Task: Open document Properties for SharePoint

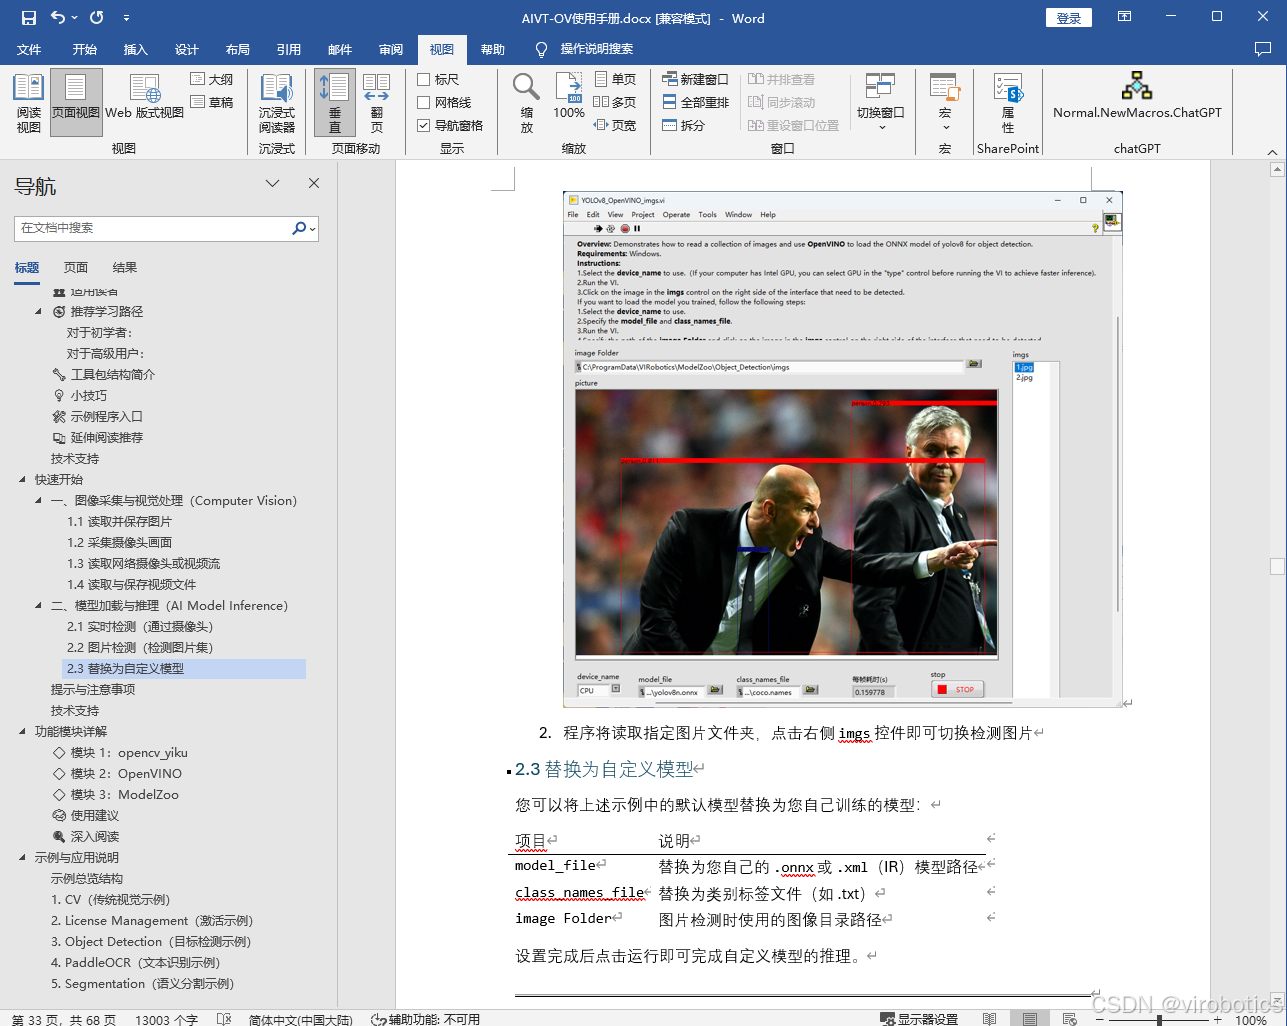Action: [x=1008, y=103]
